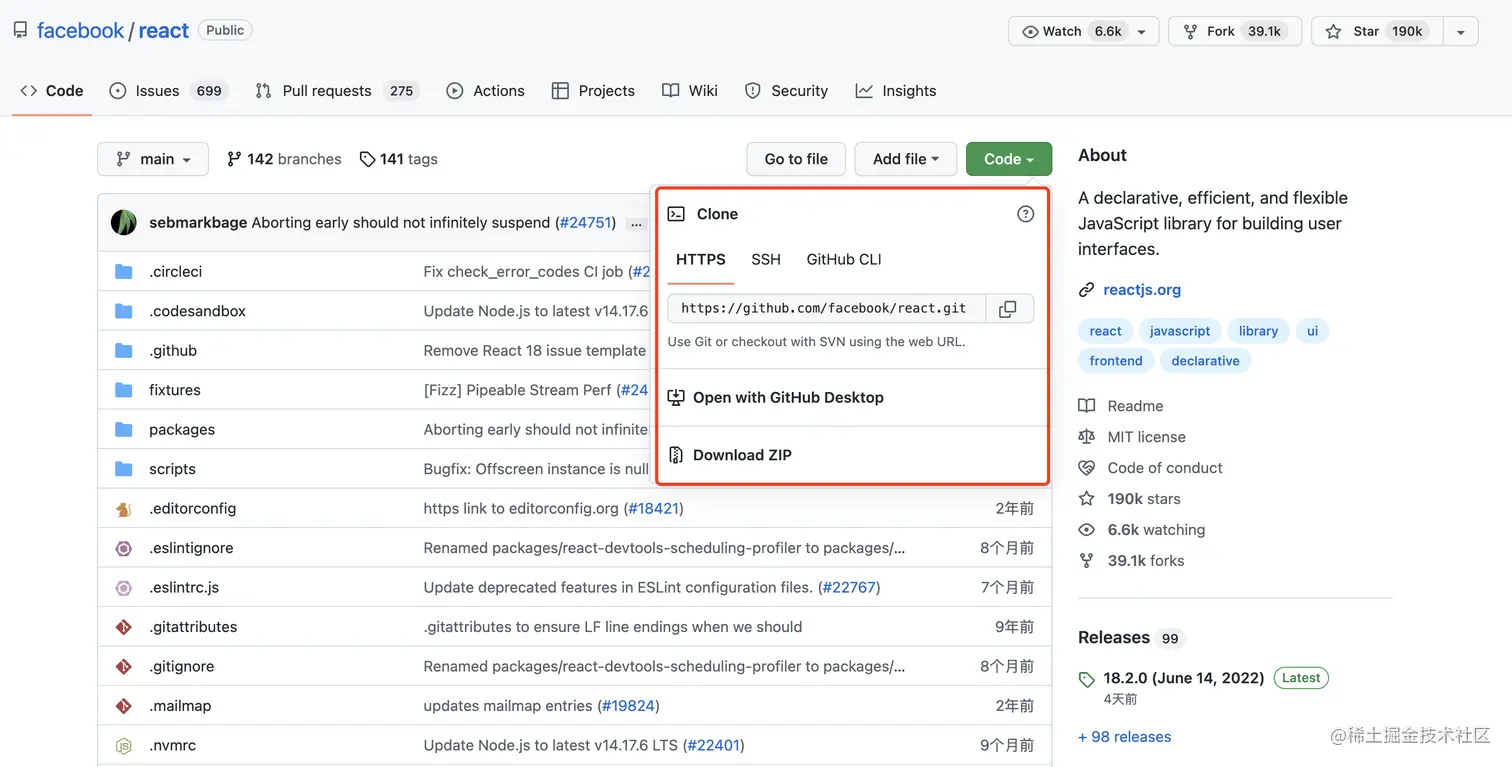Open the 141 tags link
The image size is (1512, 767).
pyautogui.click(x=398, y=159)
